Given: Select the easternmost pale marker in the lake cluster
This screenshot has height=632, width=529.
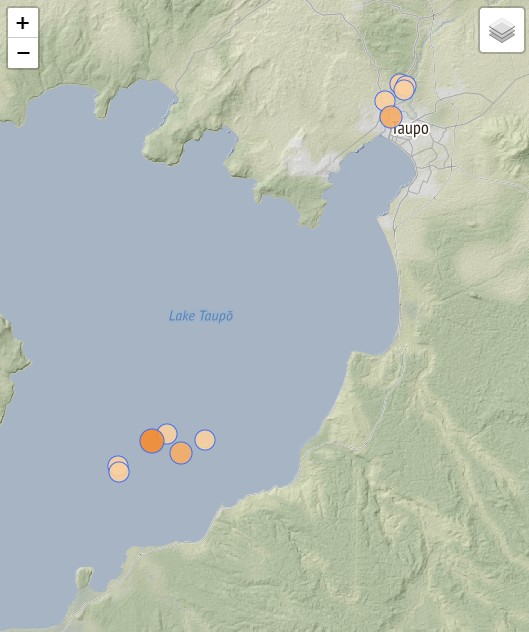Looking at the screenshot, I should [x=205, y=440].
